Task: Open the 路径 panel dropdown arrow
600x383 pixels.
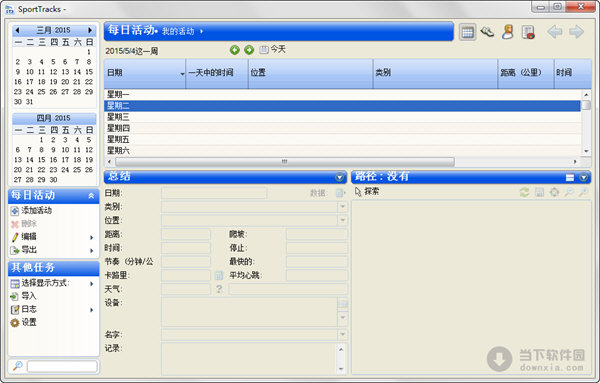Action: [x=583, y=177]
